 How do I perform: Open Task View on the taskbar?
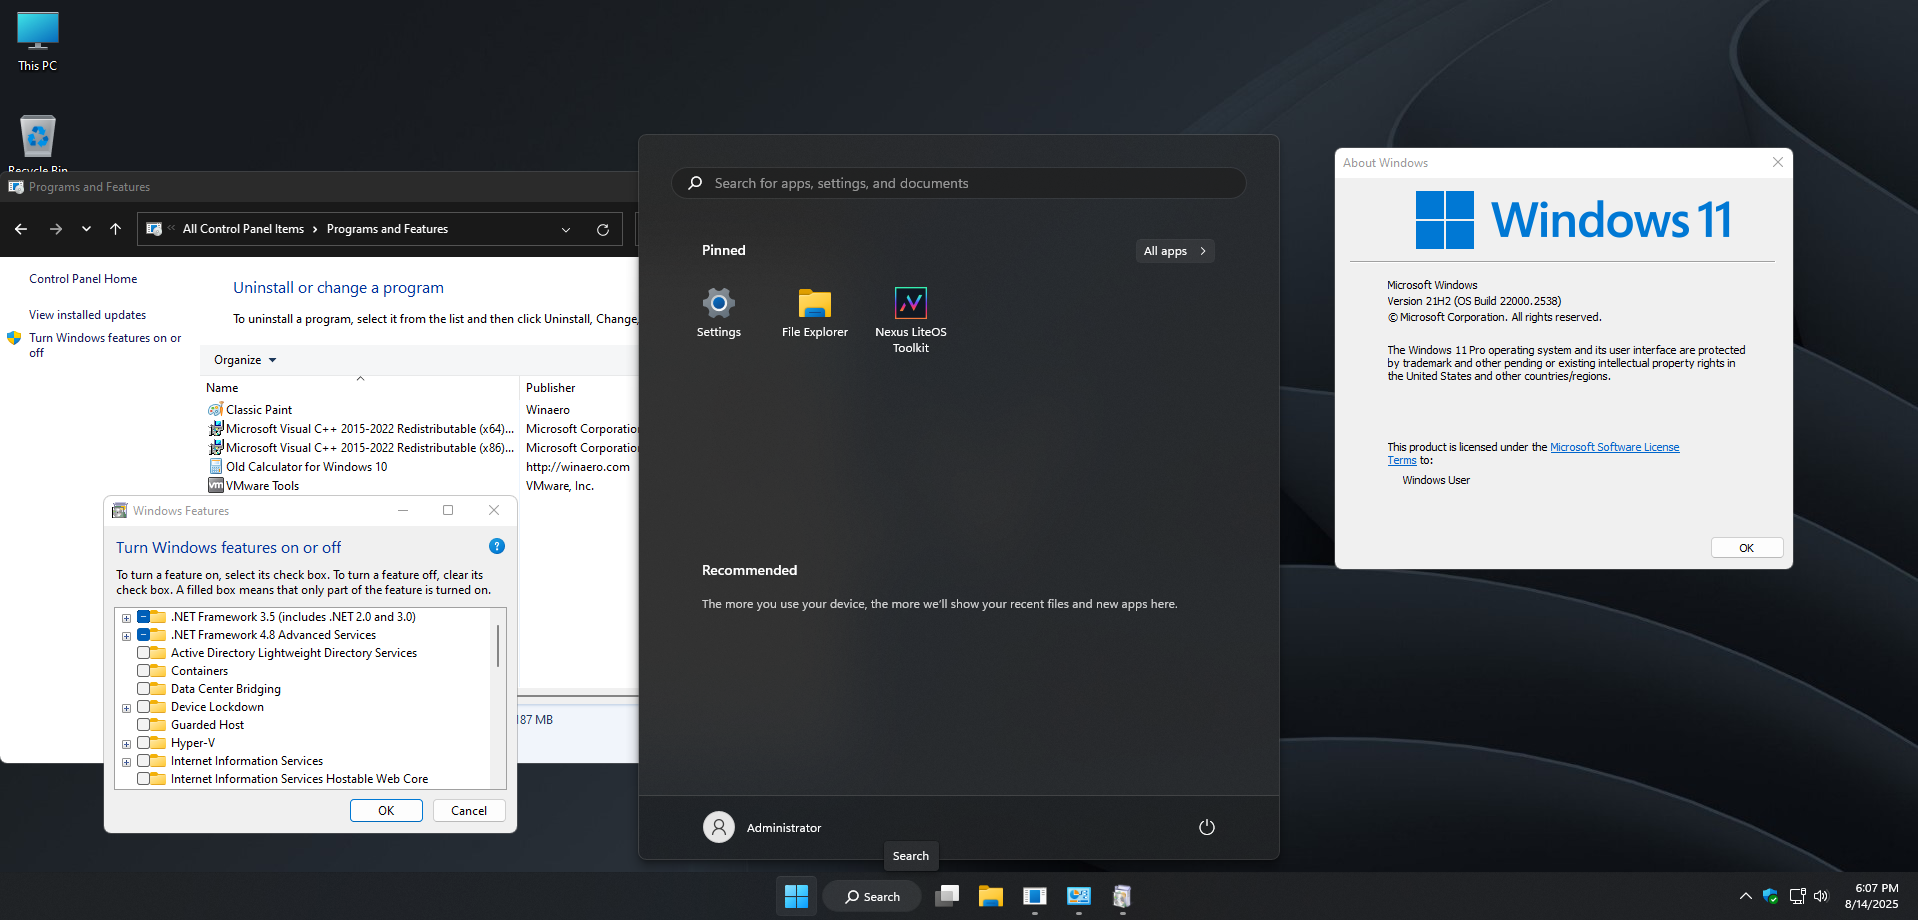(x=947, y=896)
